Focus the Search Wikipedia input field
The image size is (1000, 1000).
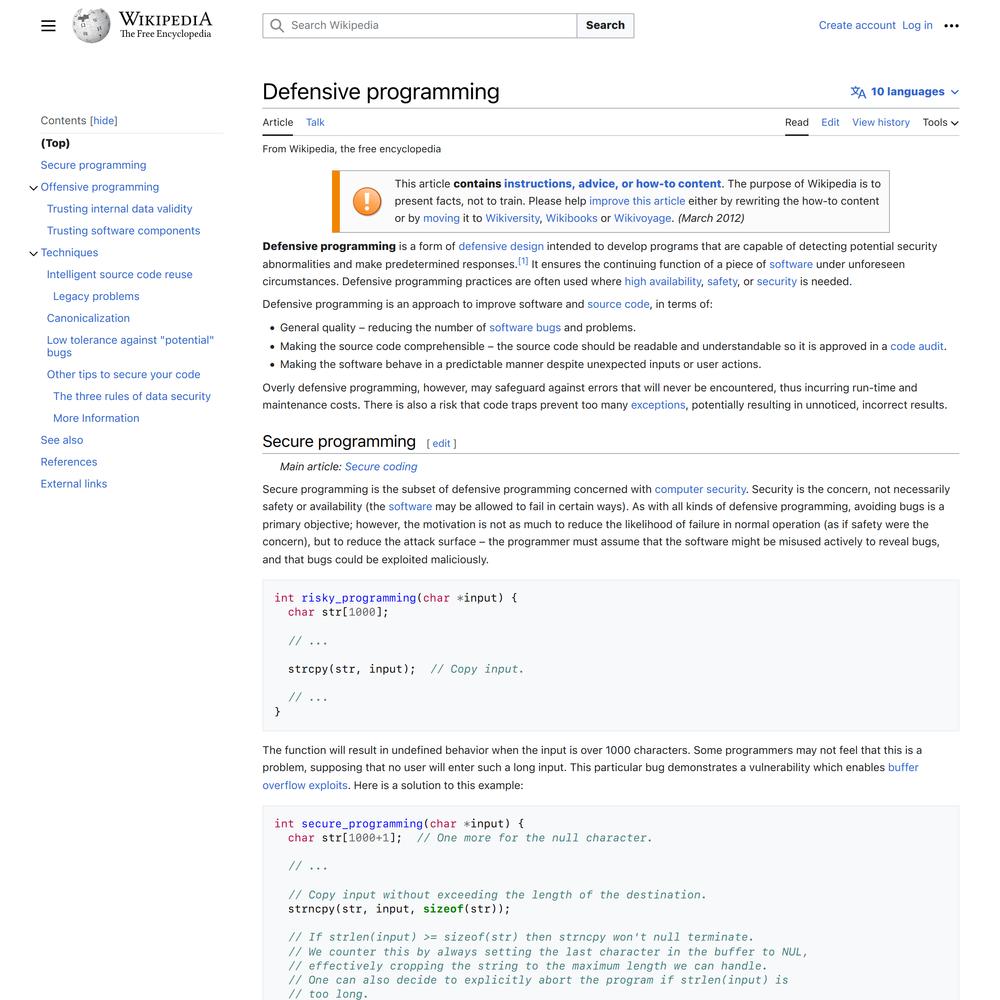pyautogui.click(x=420, y=26)
